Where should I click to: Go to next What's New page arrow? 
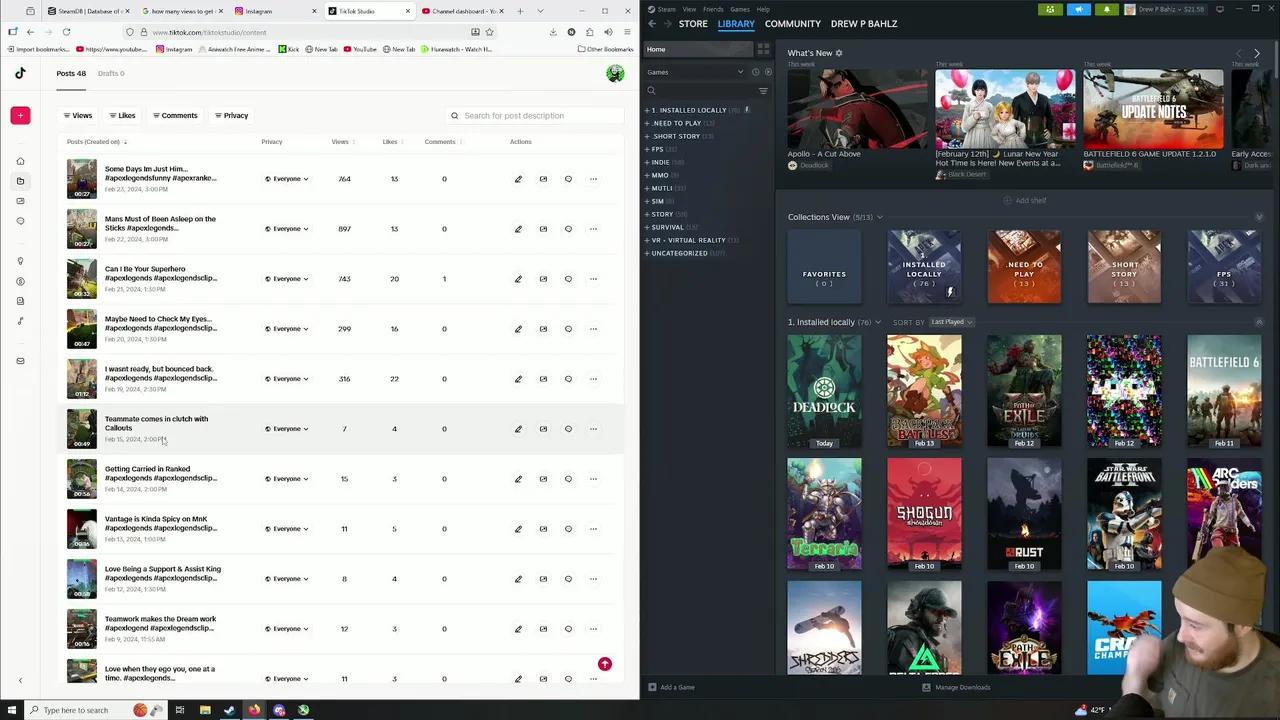(x=1257, y=53)
